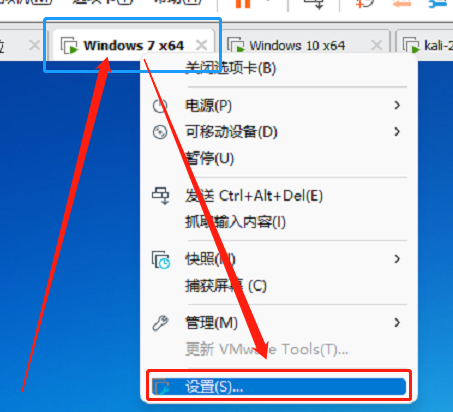The height and width of the screenshot is (412, 453).
Task: Choose 暂停(U) to pause the VM
Action: (210, 158)
